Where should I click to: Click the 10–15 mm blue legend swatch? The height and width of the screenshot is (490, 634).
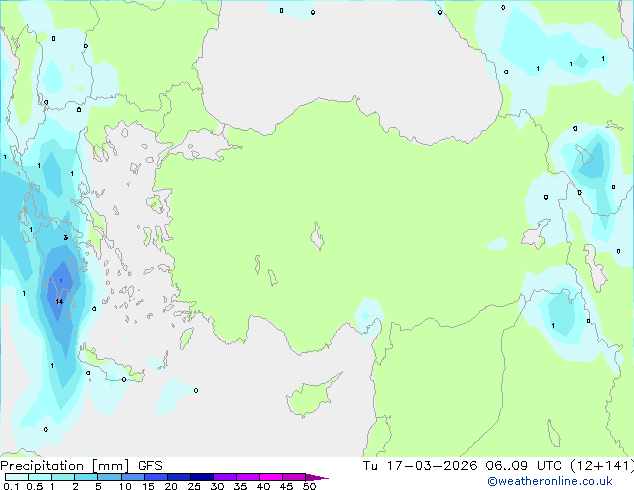point(133,477)
